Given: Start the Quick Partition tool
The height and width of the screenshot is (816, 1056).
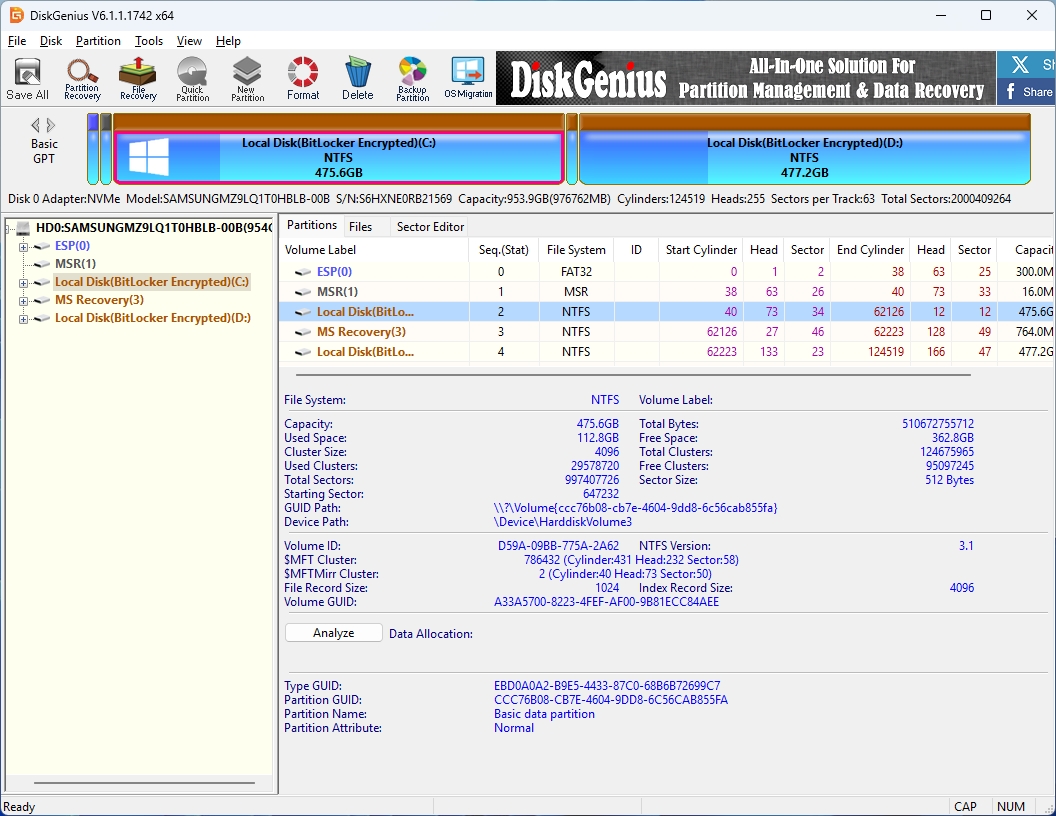Looking at the screenshot, I should pos(193,78).
